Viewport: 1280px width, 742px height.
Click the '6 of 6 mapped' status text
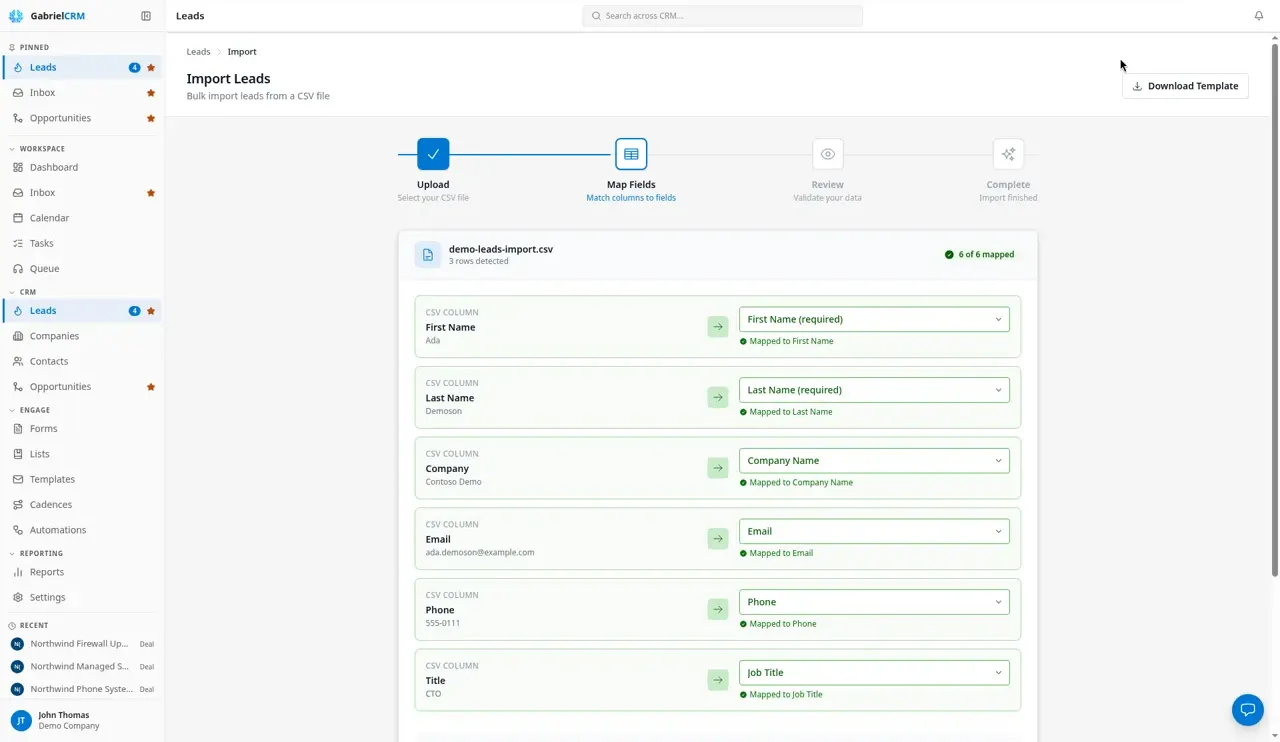(986, 254)
